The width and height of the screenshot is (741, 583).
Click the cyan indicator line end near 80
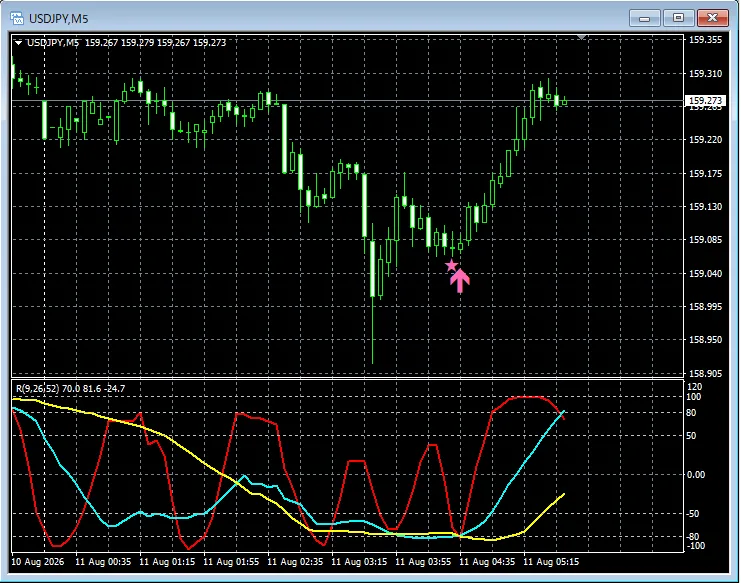[562, 412]
